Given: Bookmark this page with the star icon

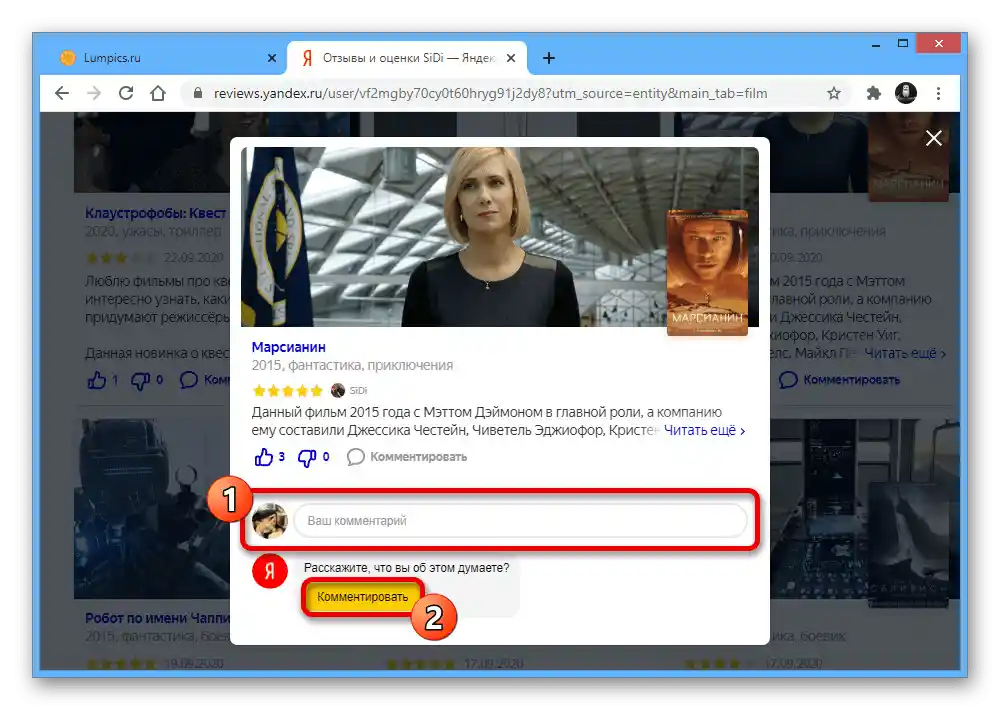Looking at the screenshot, I should point(834,93).
